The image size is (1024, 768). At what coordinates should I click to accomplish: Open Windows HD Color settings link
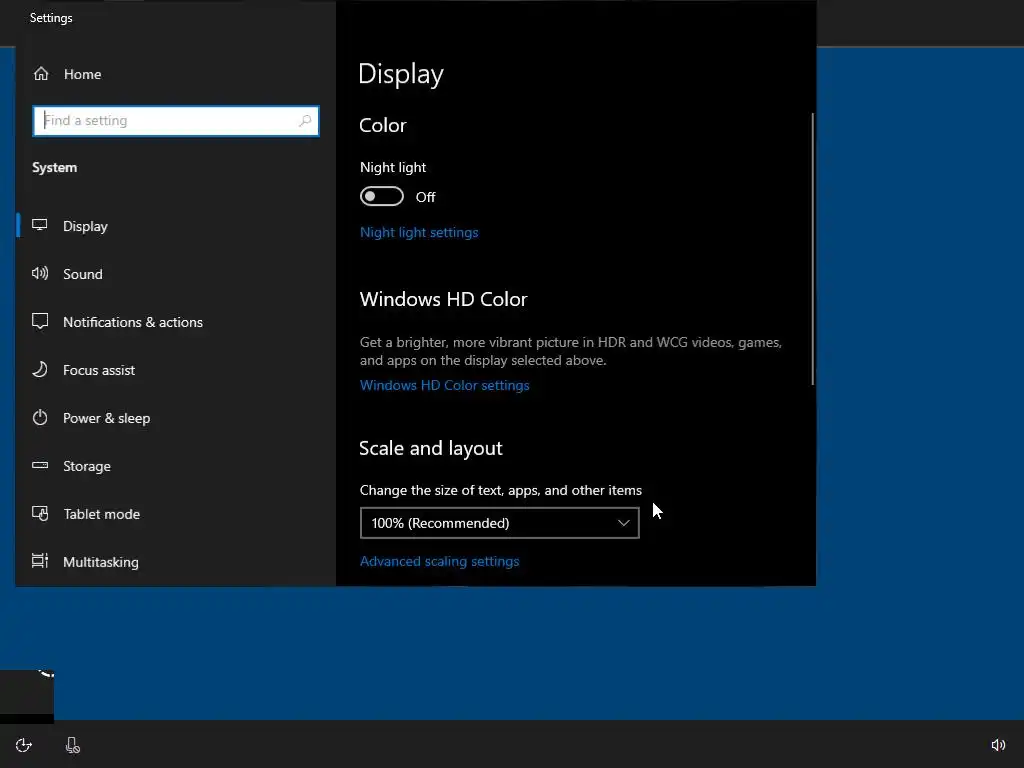[x=445, y=385]
